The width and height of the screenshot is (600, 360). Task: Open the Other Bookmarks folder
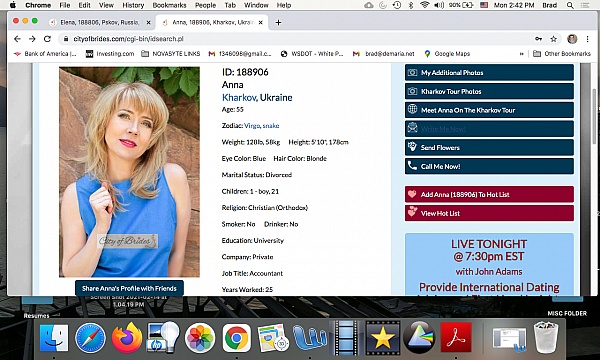pos(562,54)
